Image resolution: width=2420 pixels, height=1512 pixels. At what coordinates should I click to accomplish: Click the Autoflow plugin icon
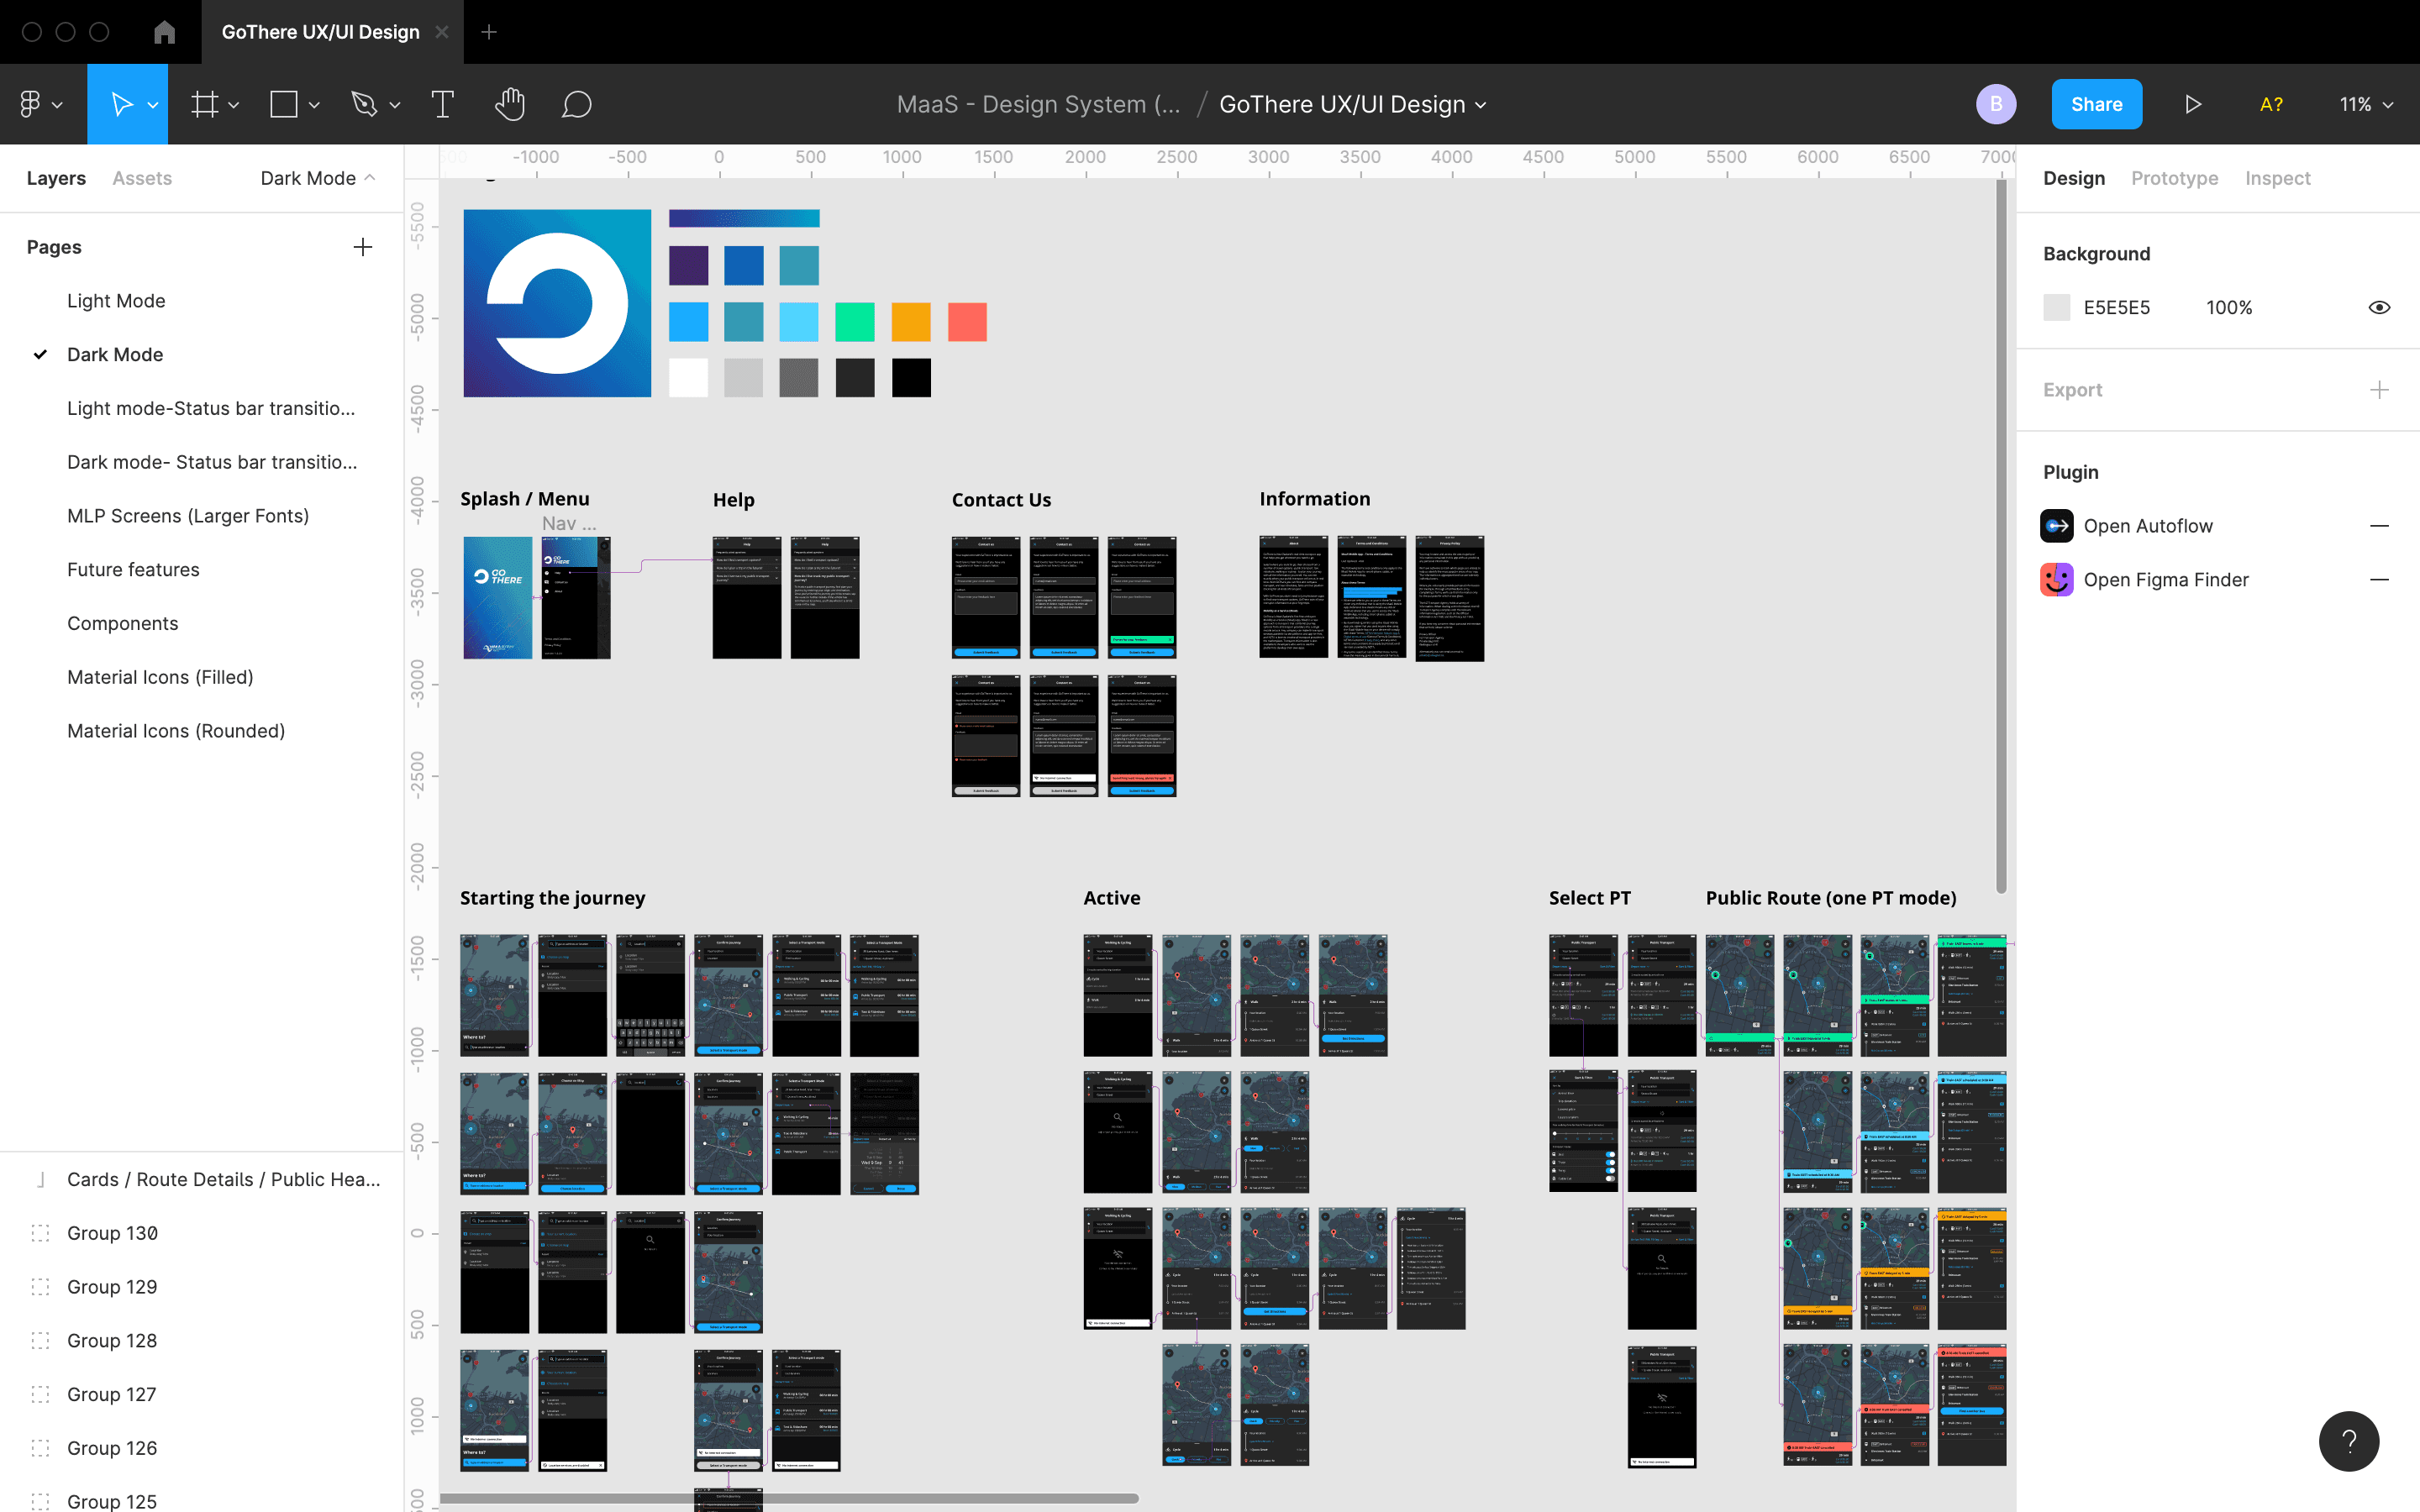(x=2056, y=526)
